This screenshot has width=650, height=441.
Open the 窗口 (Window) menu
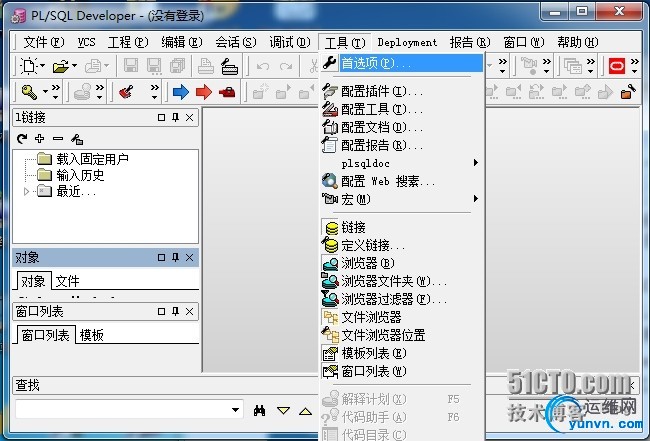(x=524, y=42)
